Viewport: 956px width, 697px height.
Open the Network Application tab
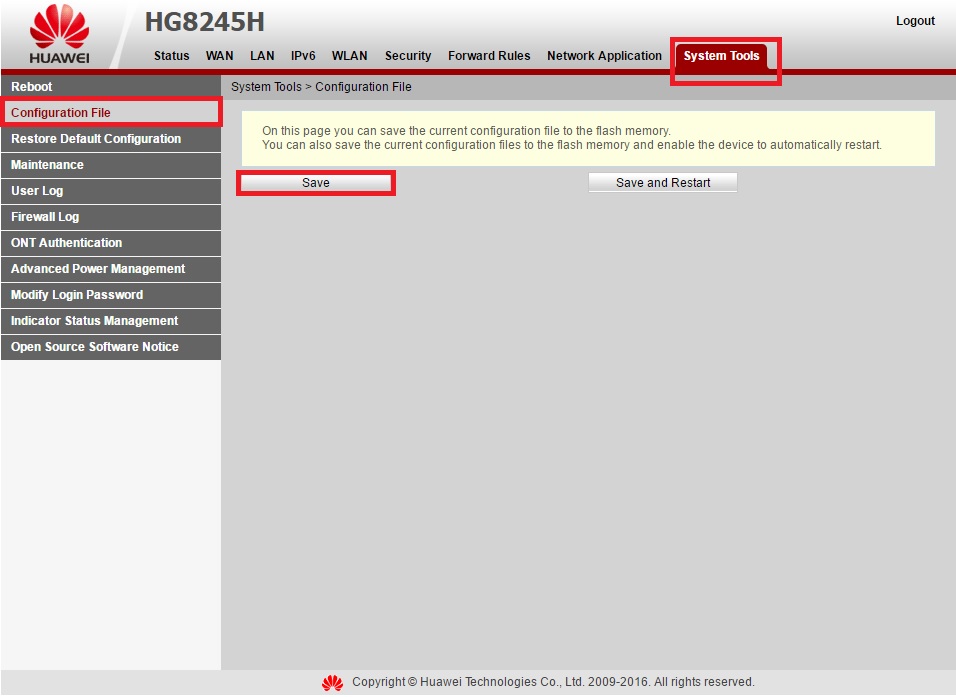point(604,55)
